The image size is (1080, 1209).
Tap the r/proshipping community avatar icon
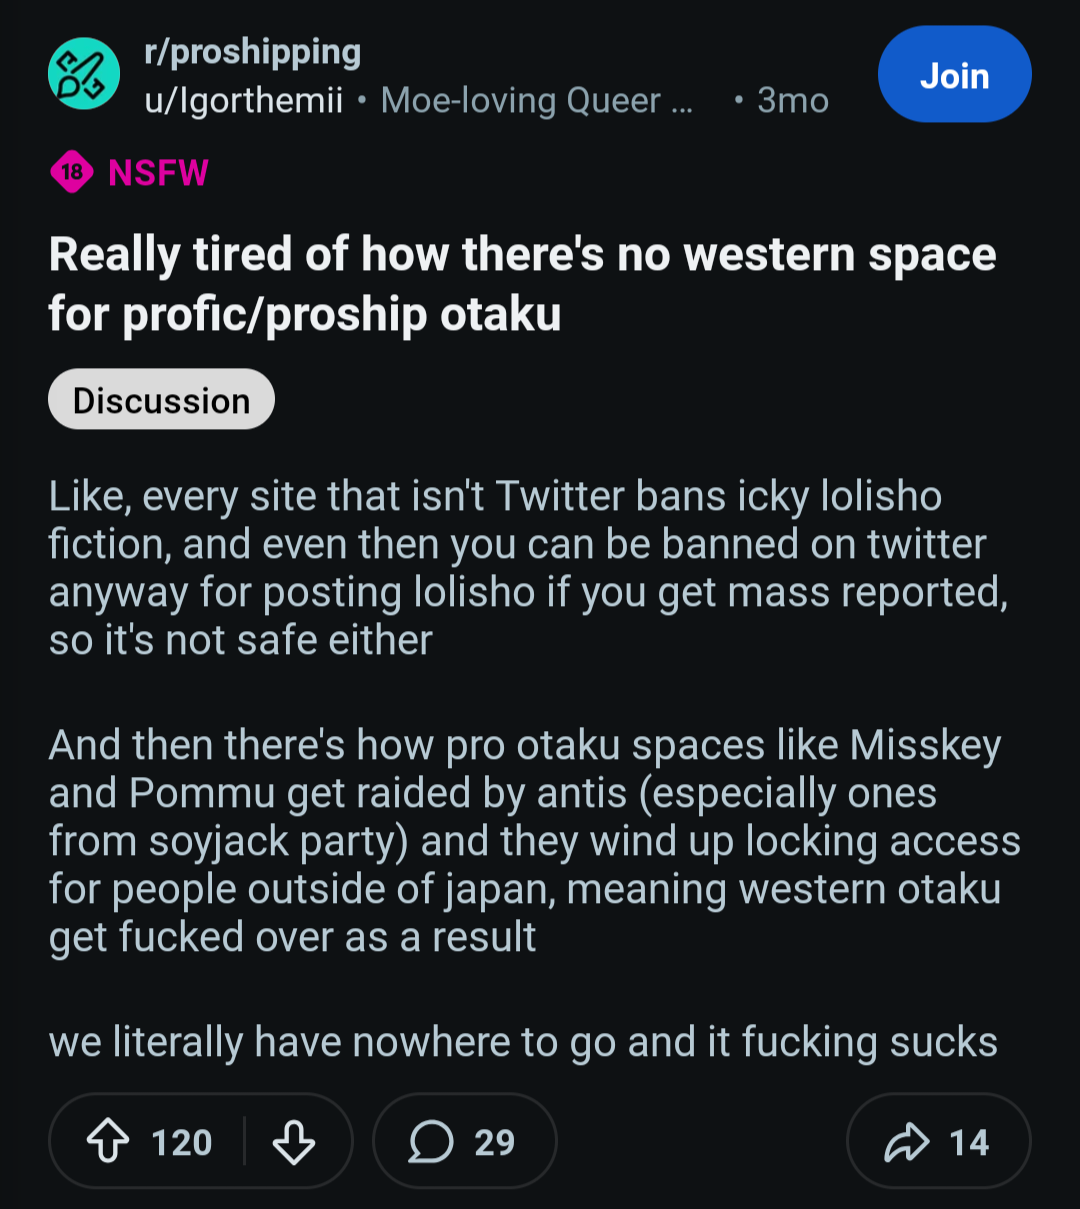(84, 74)
